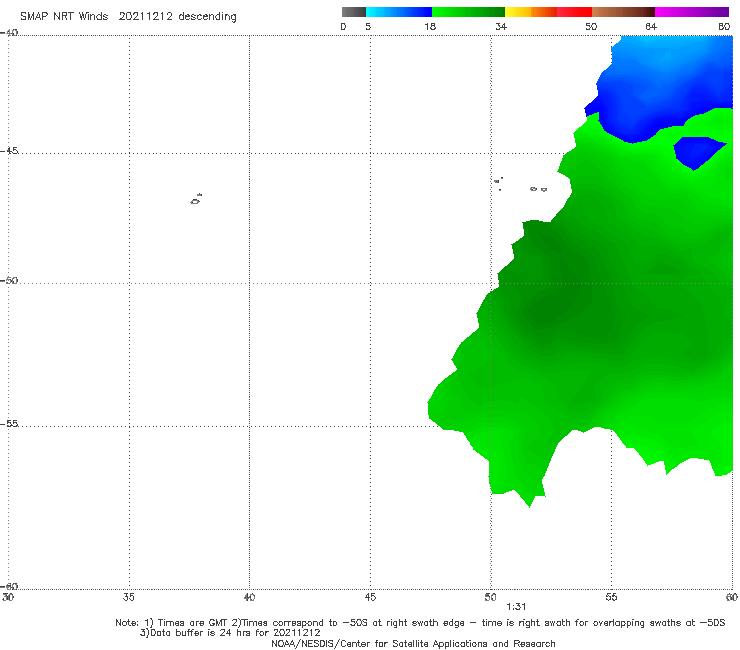Click the color bar label "5"

368,27
